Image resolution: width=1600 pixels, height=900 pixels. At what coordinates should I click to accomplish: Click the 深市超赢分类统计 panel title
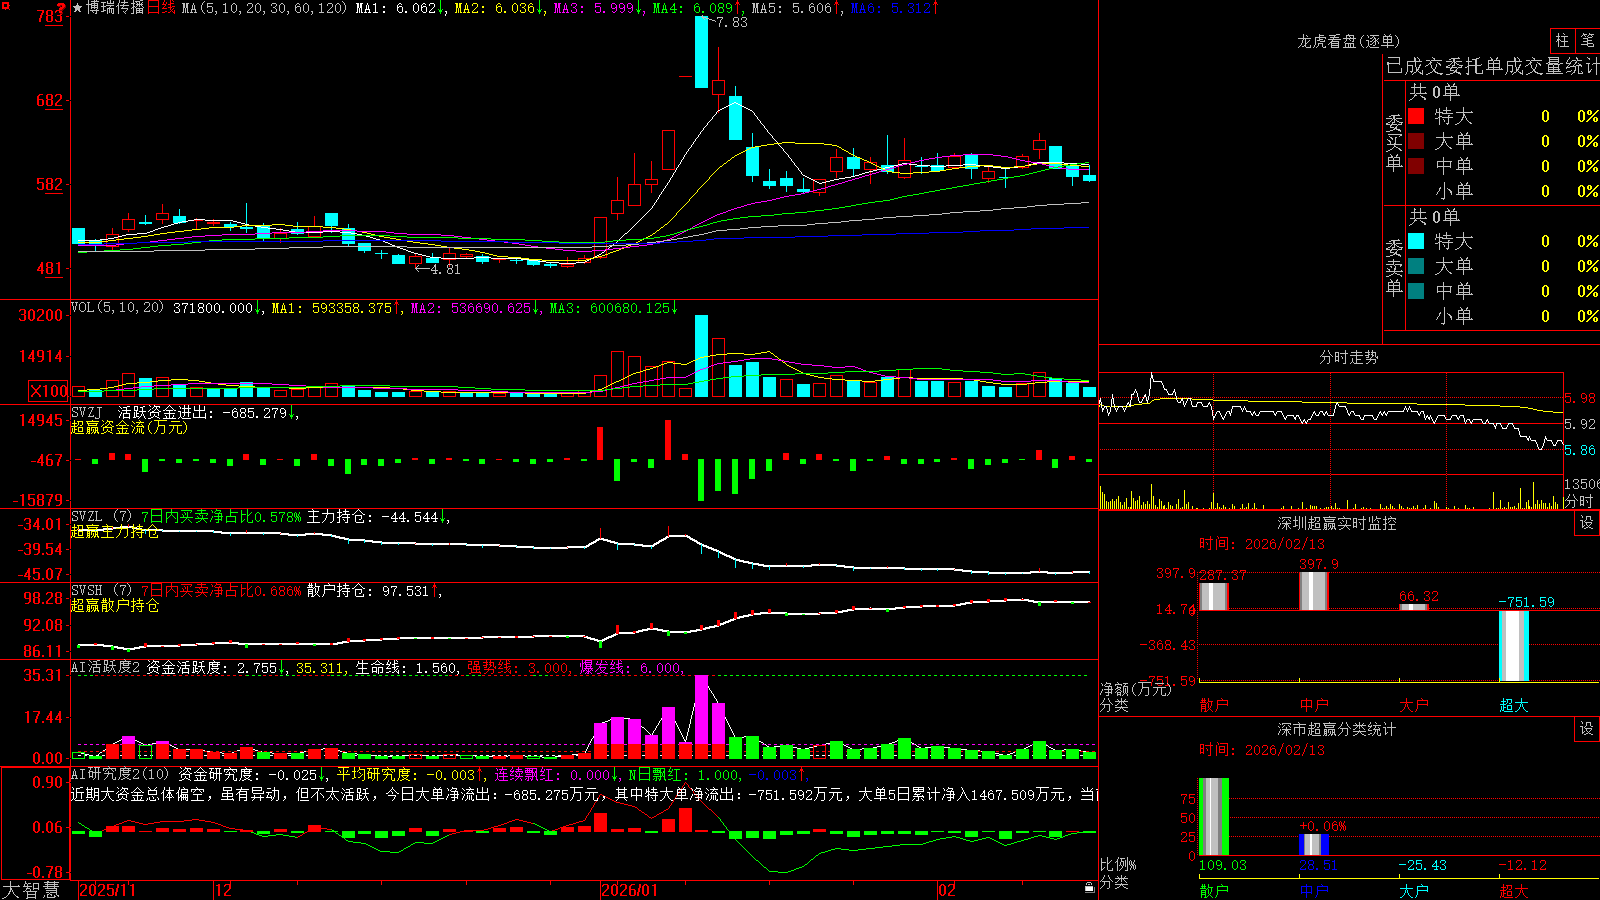tap(1337, 729)
